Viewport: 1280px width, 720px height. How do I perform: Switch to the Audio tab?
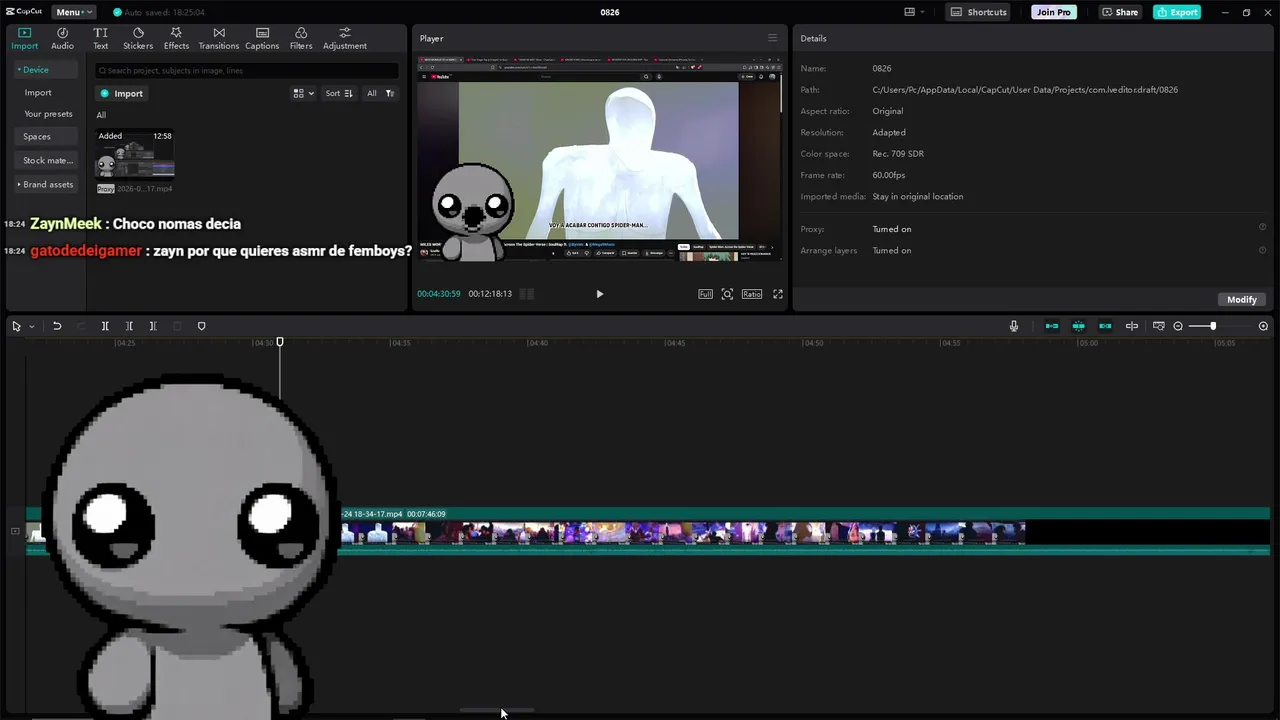point(62,39)
